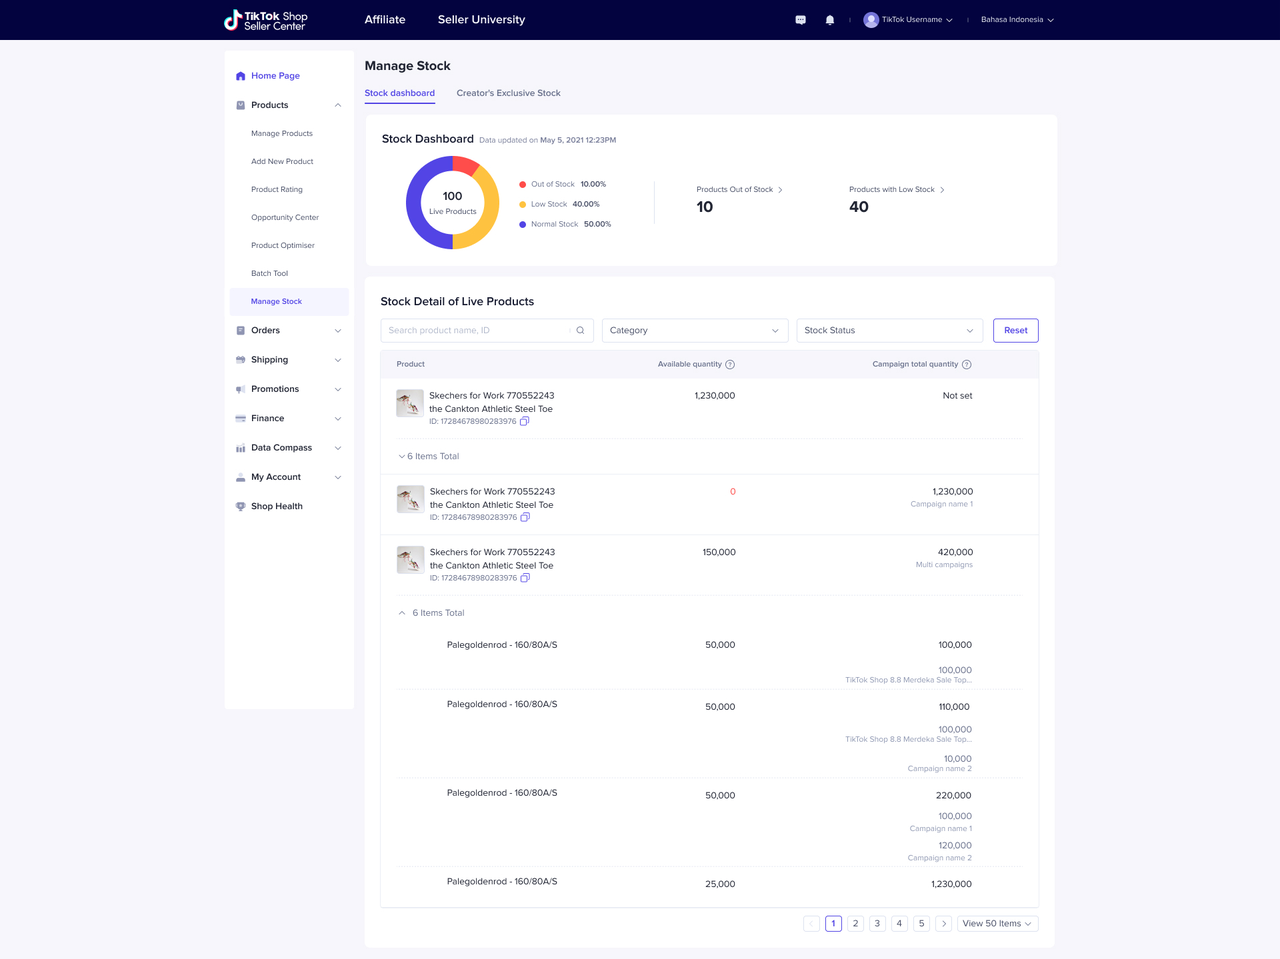Viewport: 1280px width, 959px height.
Task: Copy ID of first Skechers product
Action: point(524,421)
